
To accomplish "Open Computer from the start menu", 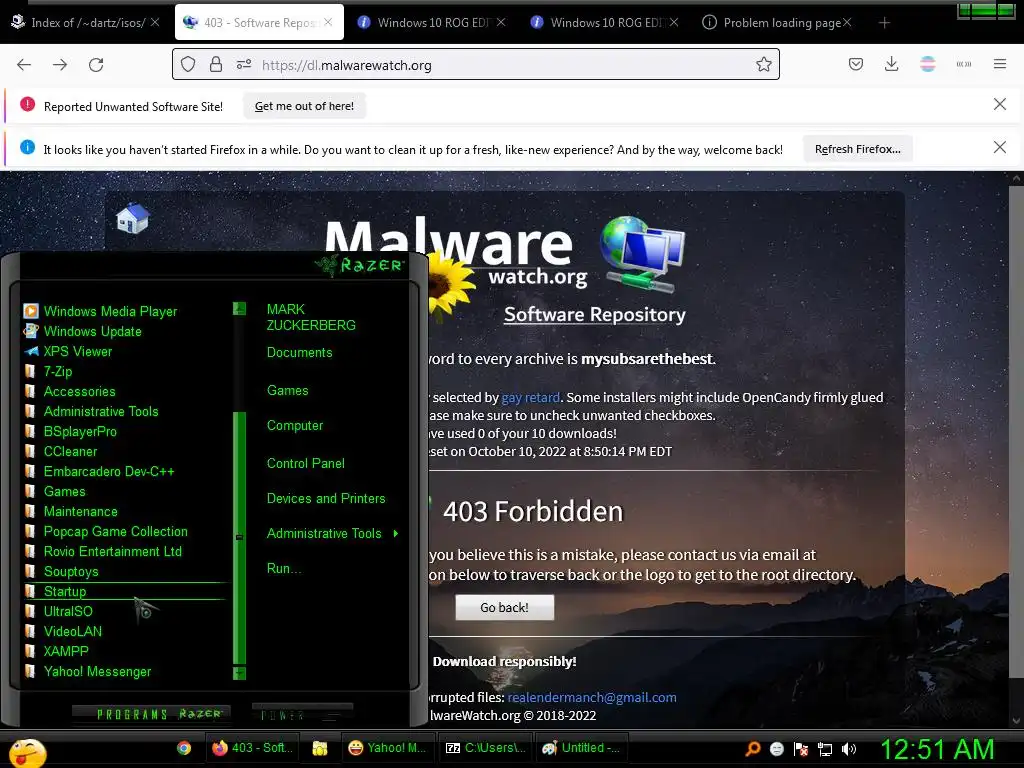I will click(x=295, y=426).
